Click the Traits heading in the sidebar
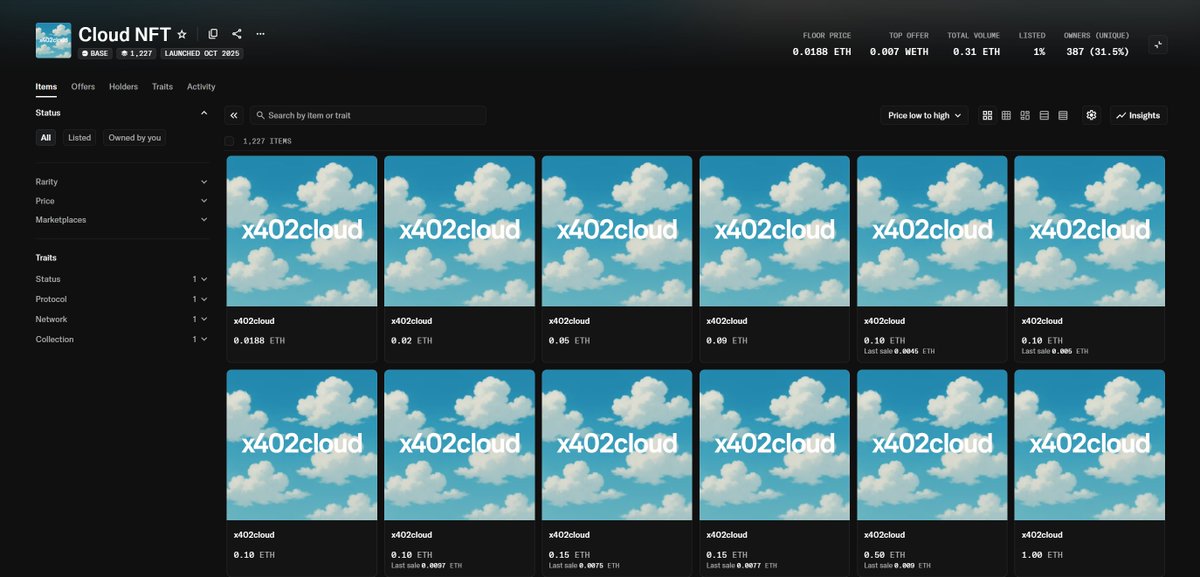The height and width of the screenshot is (577, 1200). (x=46, y=258)
